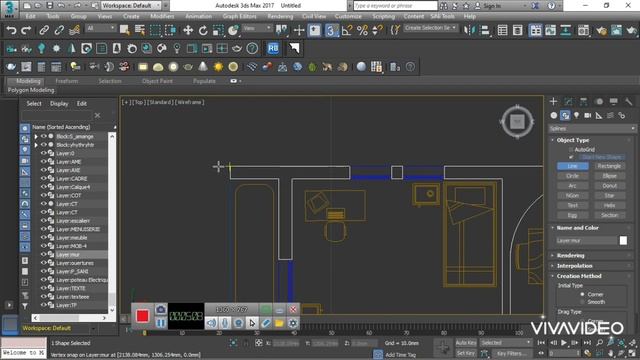Toggle Angle Snap button
The height and width of the screenshot is (360, 640).
click(x=347, y=30)
